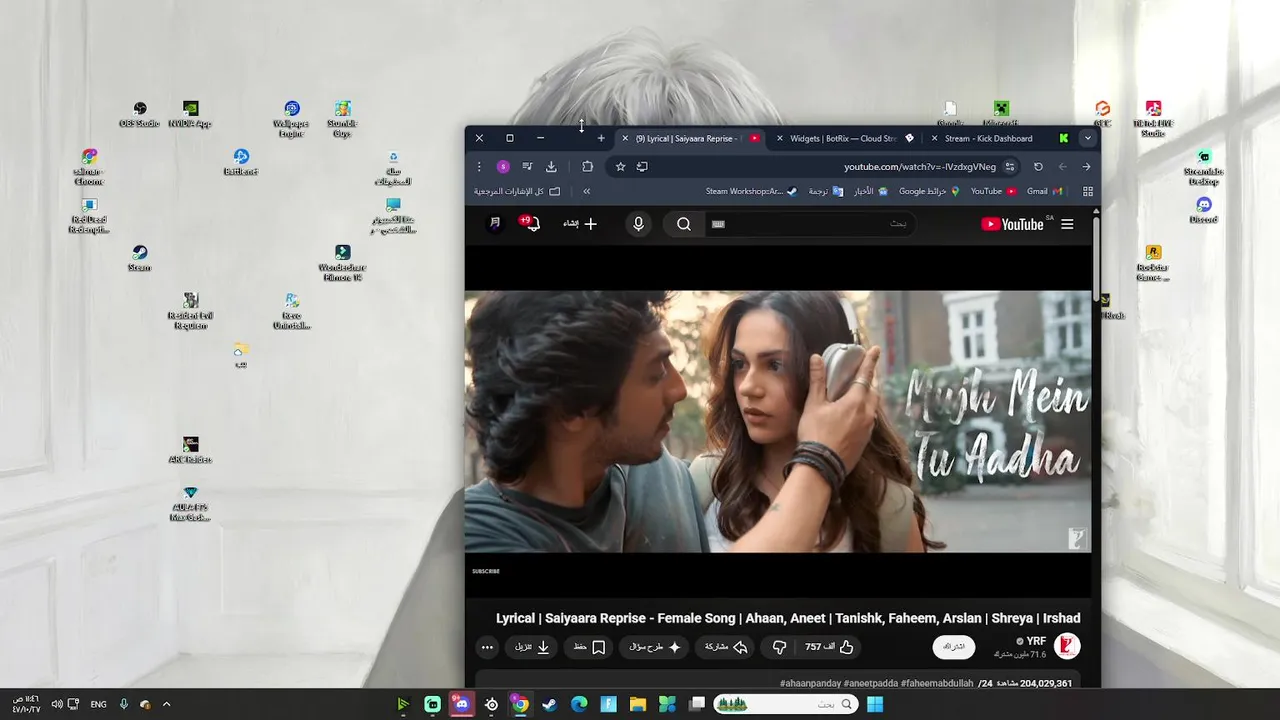Subscribe to the YRF channel
1280x720 pixels.
tap(954, 647)
